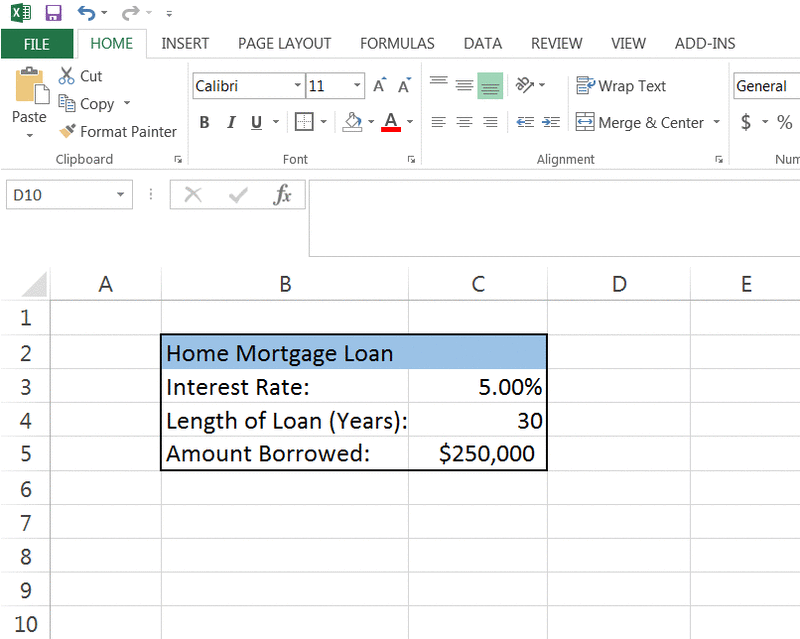Click the Percent Style icon
The height and width of the screenshot is (639, 800).
point(785,122)
